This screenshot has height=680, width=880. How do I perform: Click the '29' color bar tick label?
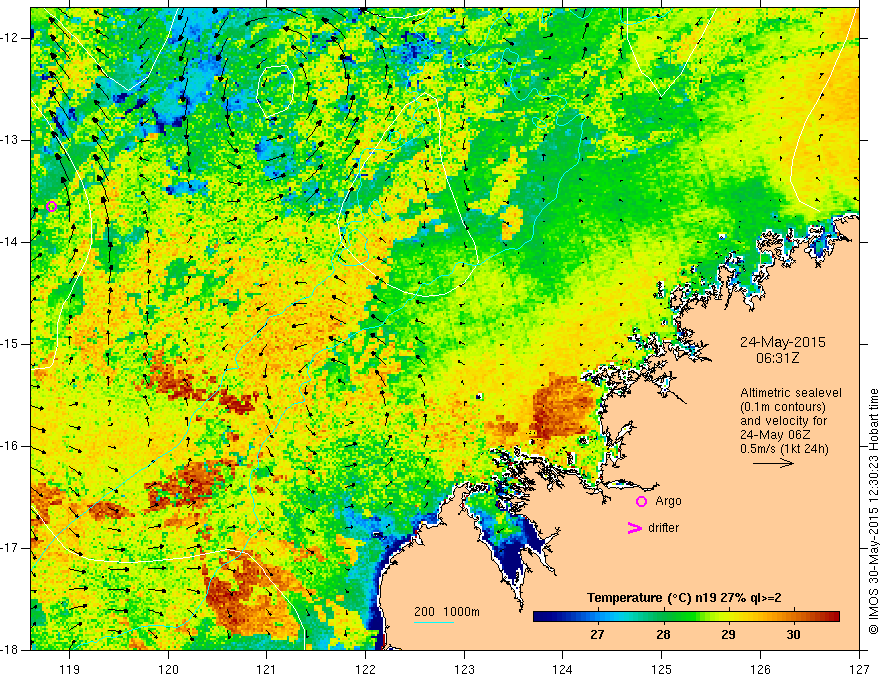[728, 635]
